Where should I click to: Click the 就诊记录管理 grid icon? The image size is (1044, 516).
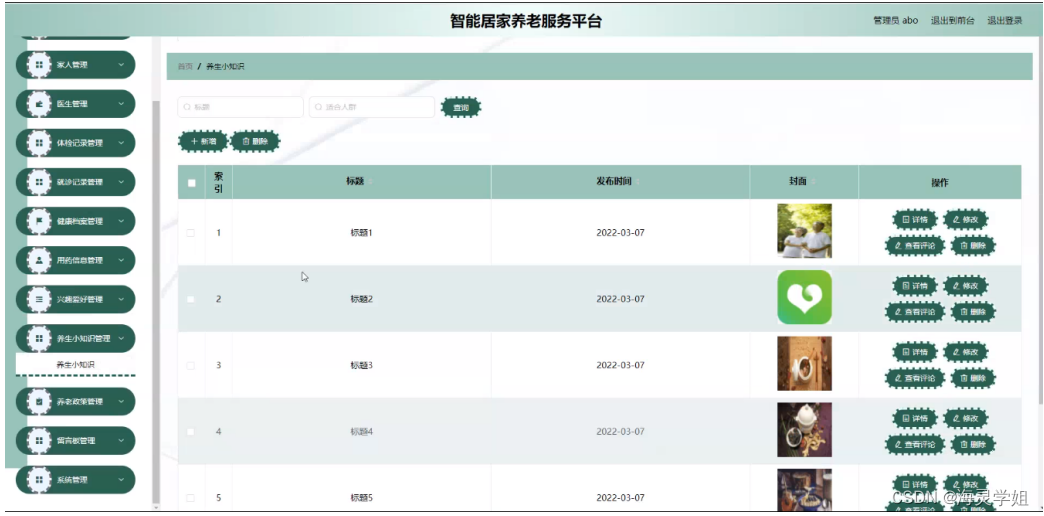coord(39,182)
